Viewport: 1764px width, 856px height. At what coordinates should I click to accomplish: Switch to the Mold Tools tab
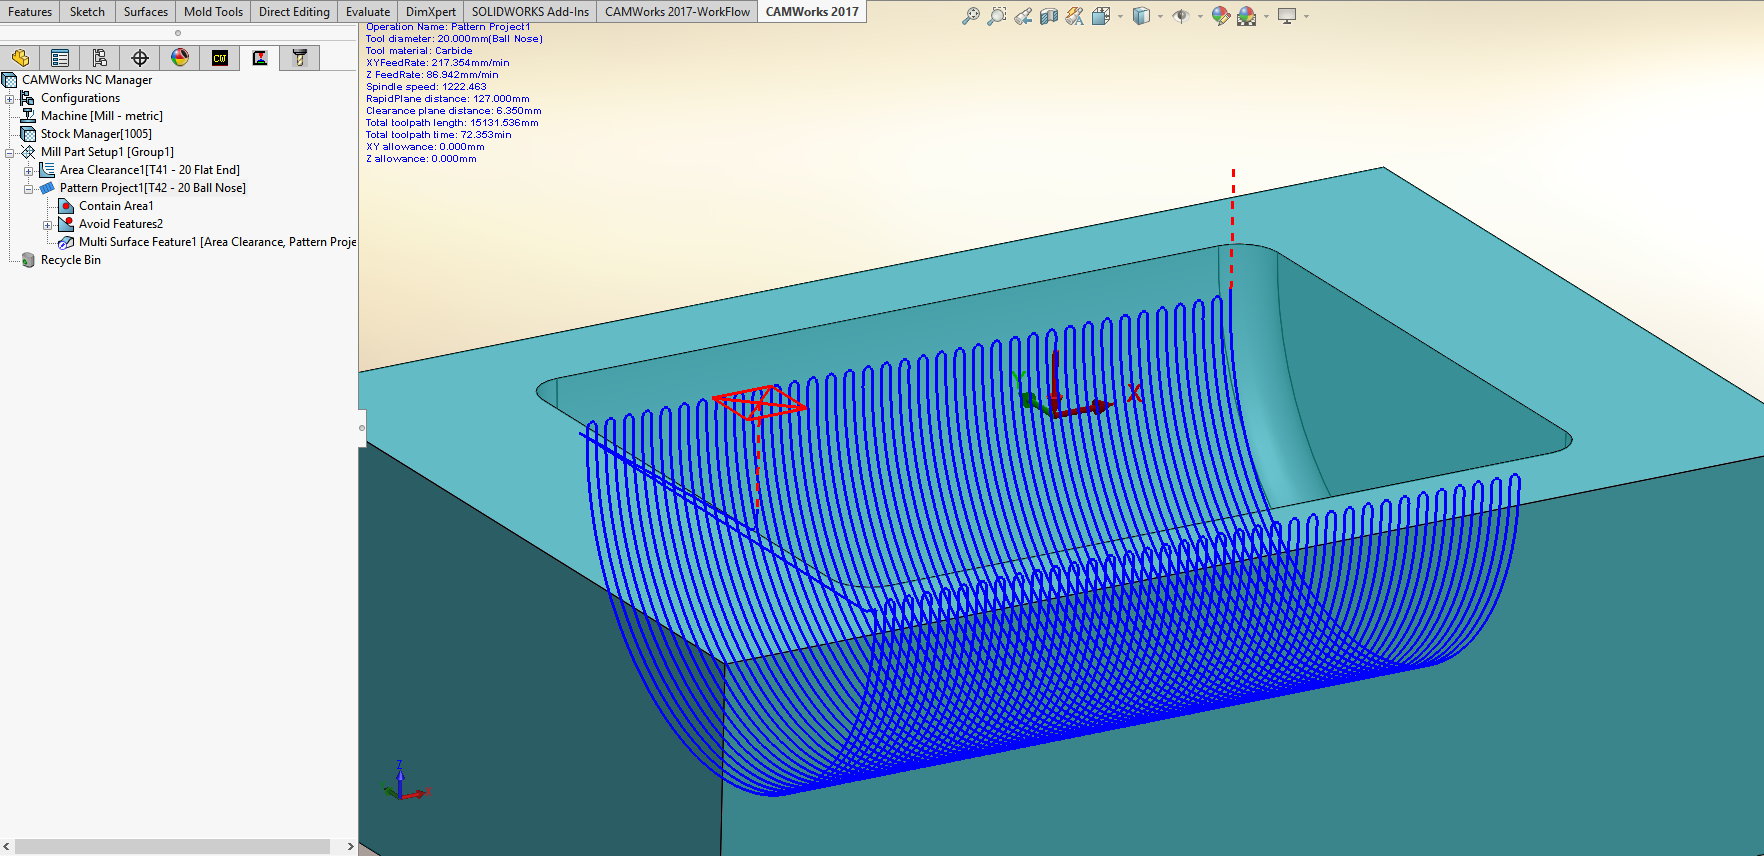point(213,12)
